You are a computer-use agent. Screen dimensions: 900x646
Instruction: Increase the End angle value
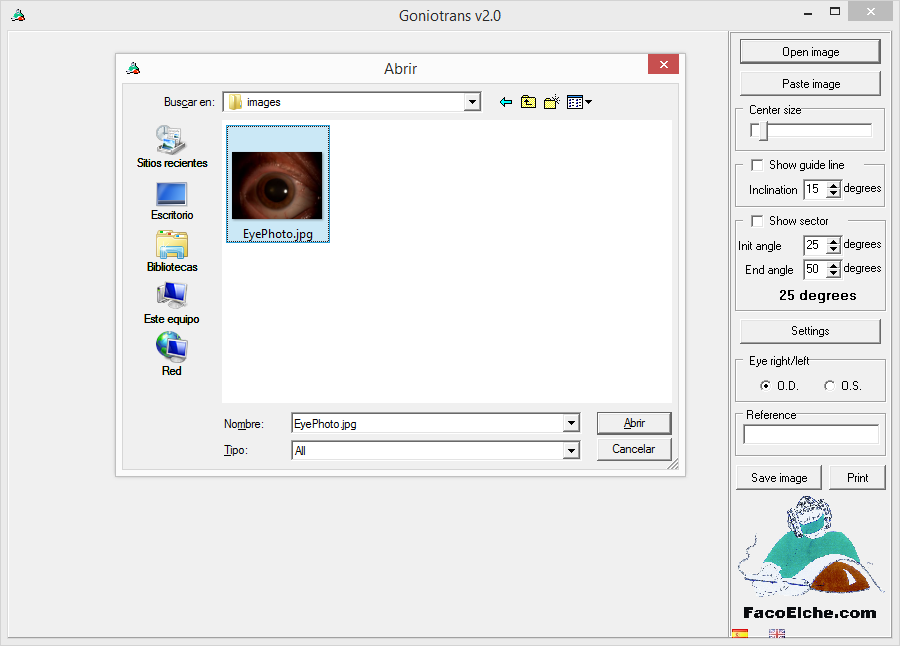[x=833, y=265]
